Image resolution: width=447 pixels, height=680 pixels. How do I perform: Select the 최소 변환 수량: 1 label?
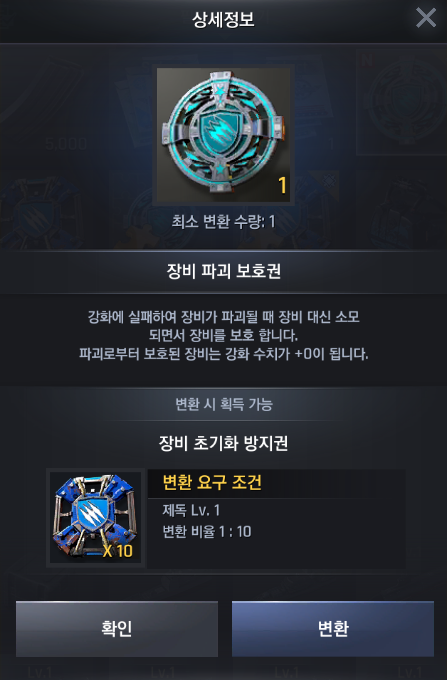[223, 222]
